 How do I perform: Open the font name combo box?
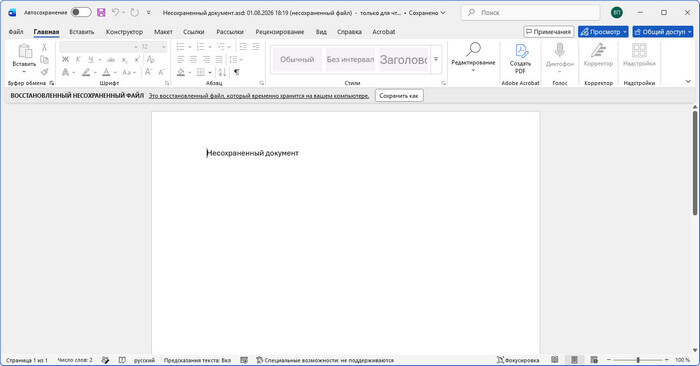(99, 46)
